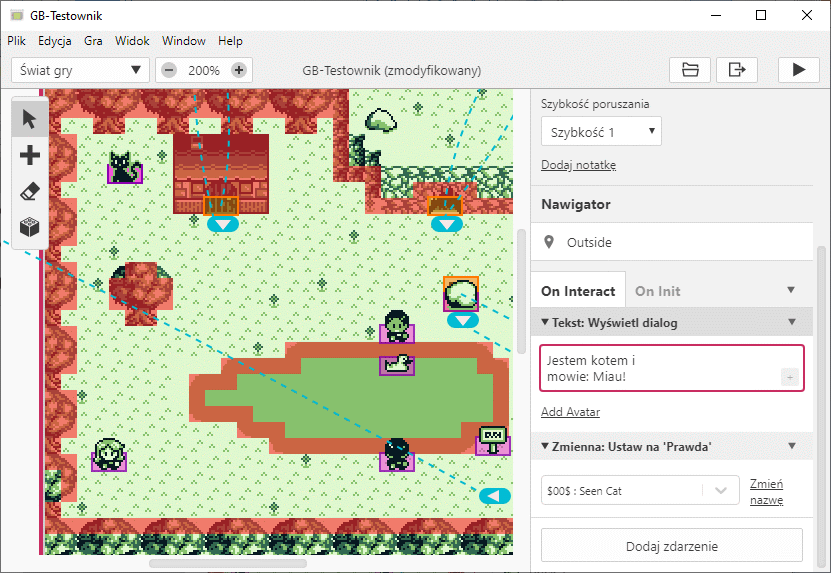Click the 200% zoom level value

[x=204, y=70]
